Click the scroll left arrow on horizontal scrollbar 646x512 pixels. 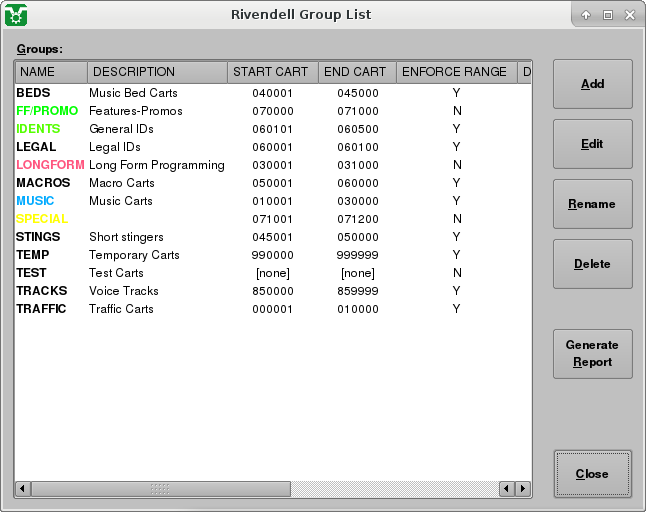[22, 489]
